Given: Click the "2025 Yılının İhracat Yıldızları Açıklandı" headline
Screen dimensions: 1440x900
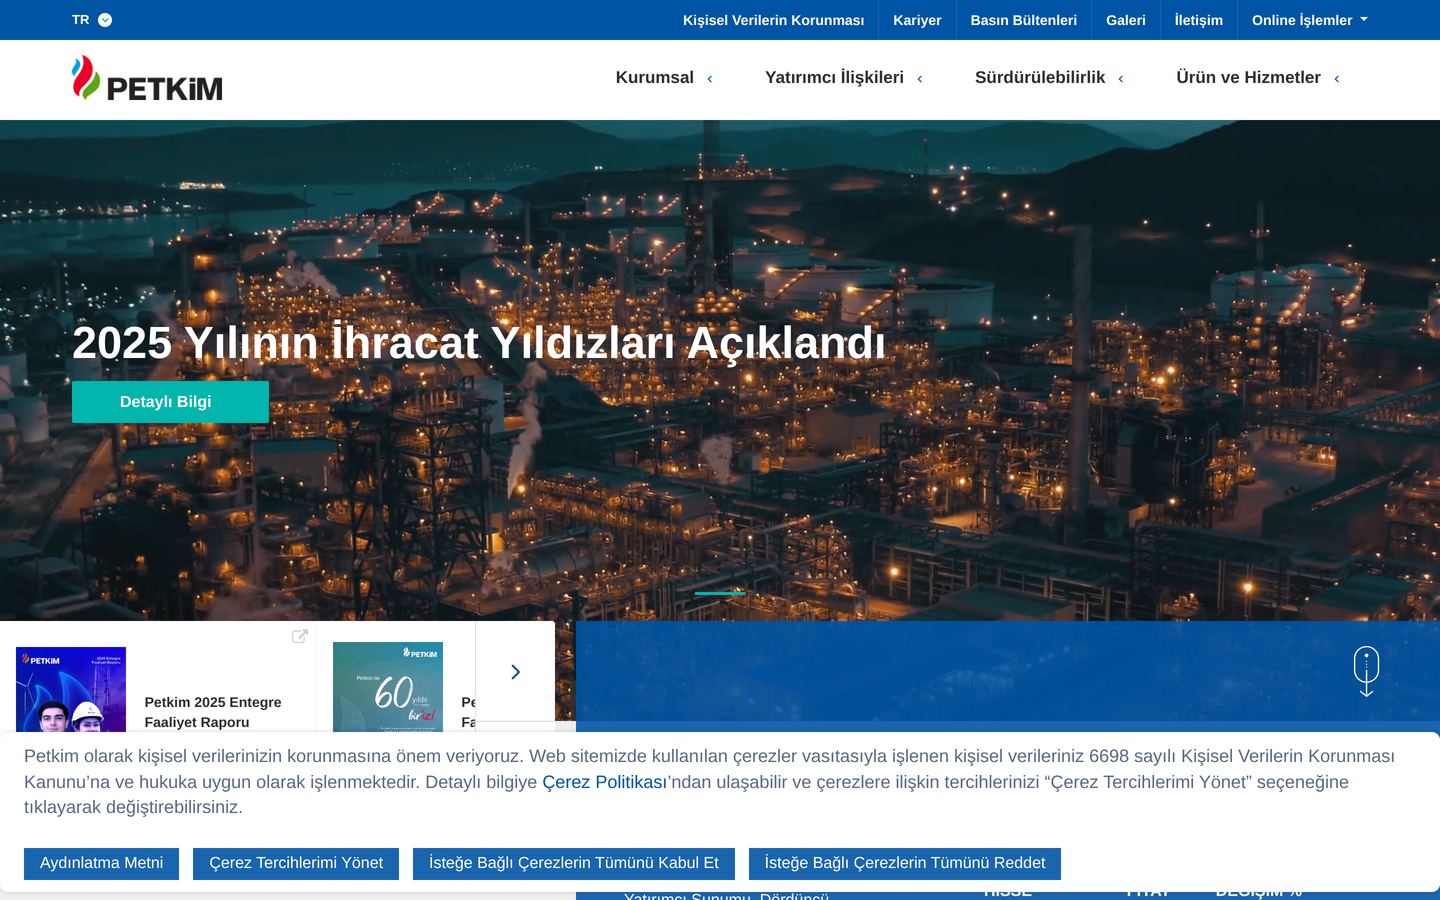Looking at the screenshot, I should [479, 343].
